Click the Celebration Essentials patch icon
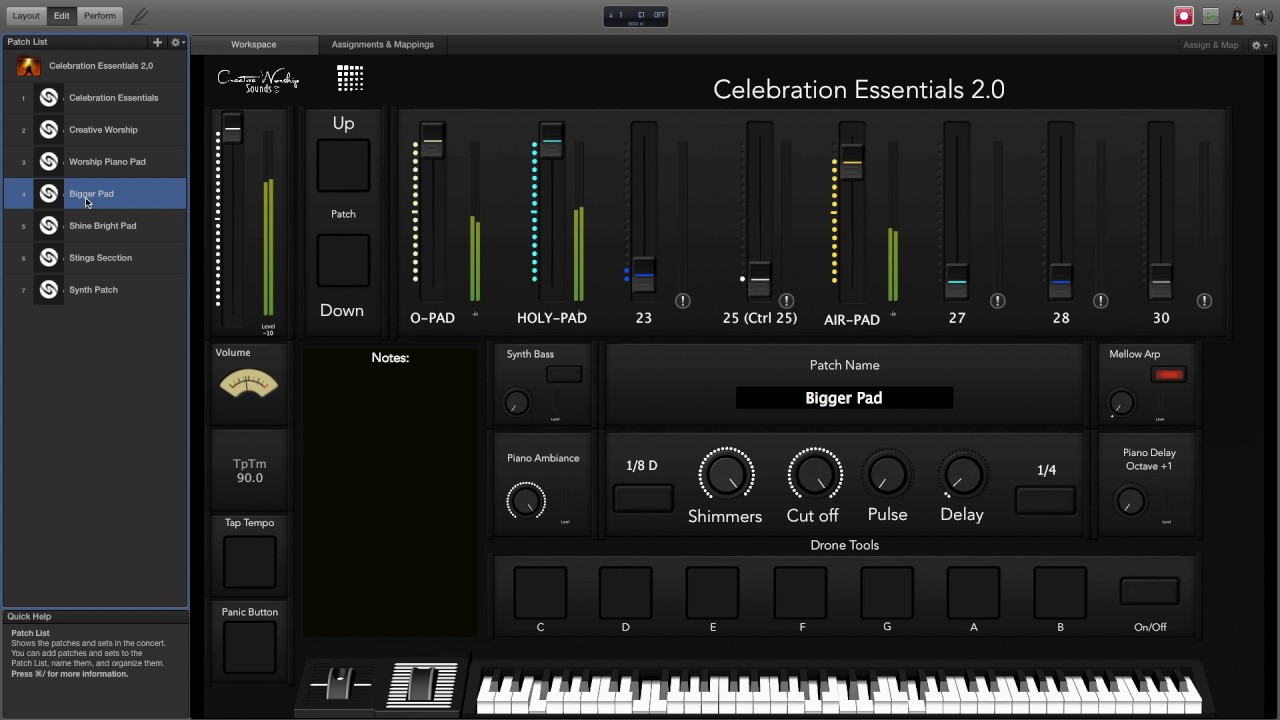 coord(48,98)
